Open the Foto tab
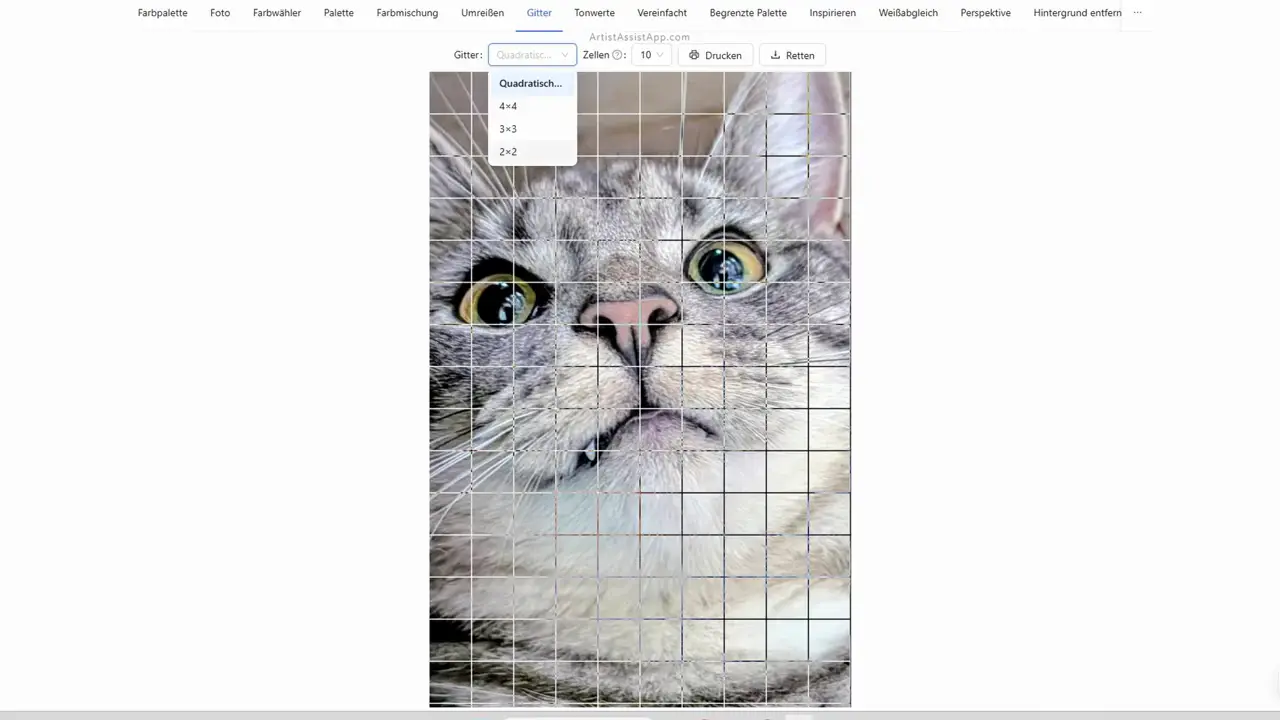 click(220, 13)
